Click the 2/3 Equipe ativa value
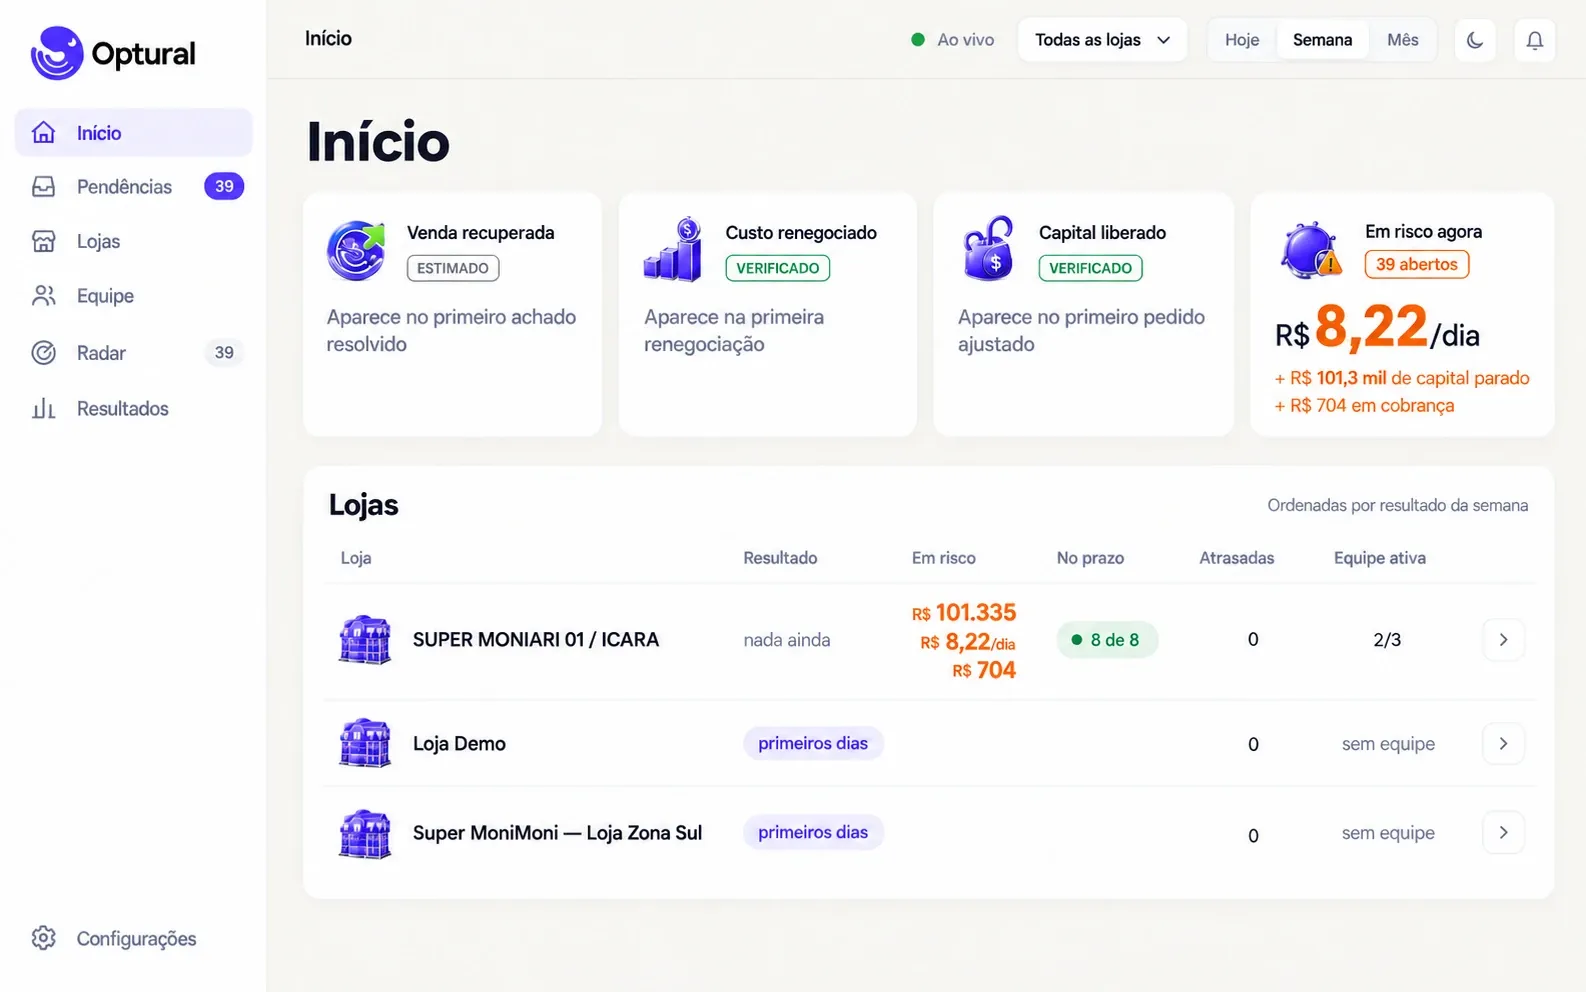1586x992 pixels. click(1387, 640)
